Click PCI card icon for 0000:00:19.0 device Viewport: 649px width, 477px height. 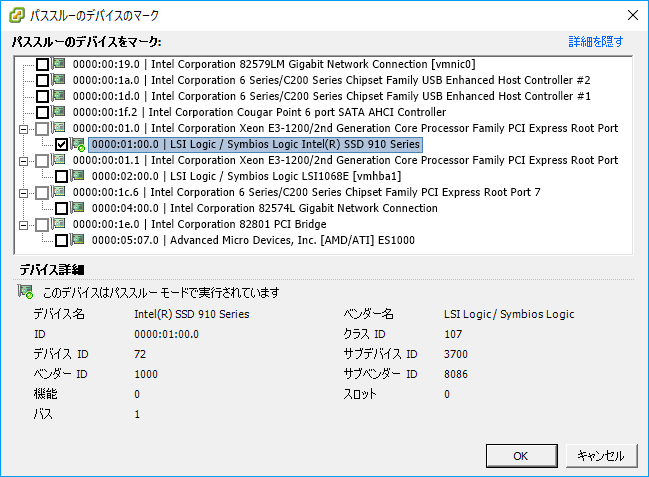pyautogui.click(x=58, y=63)
